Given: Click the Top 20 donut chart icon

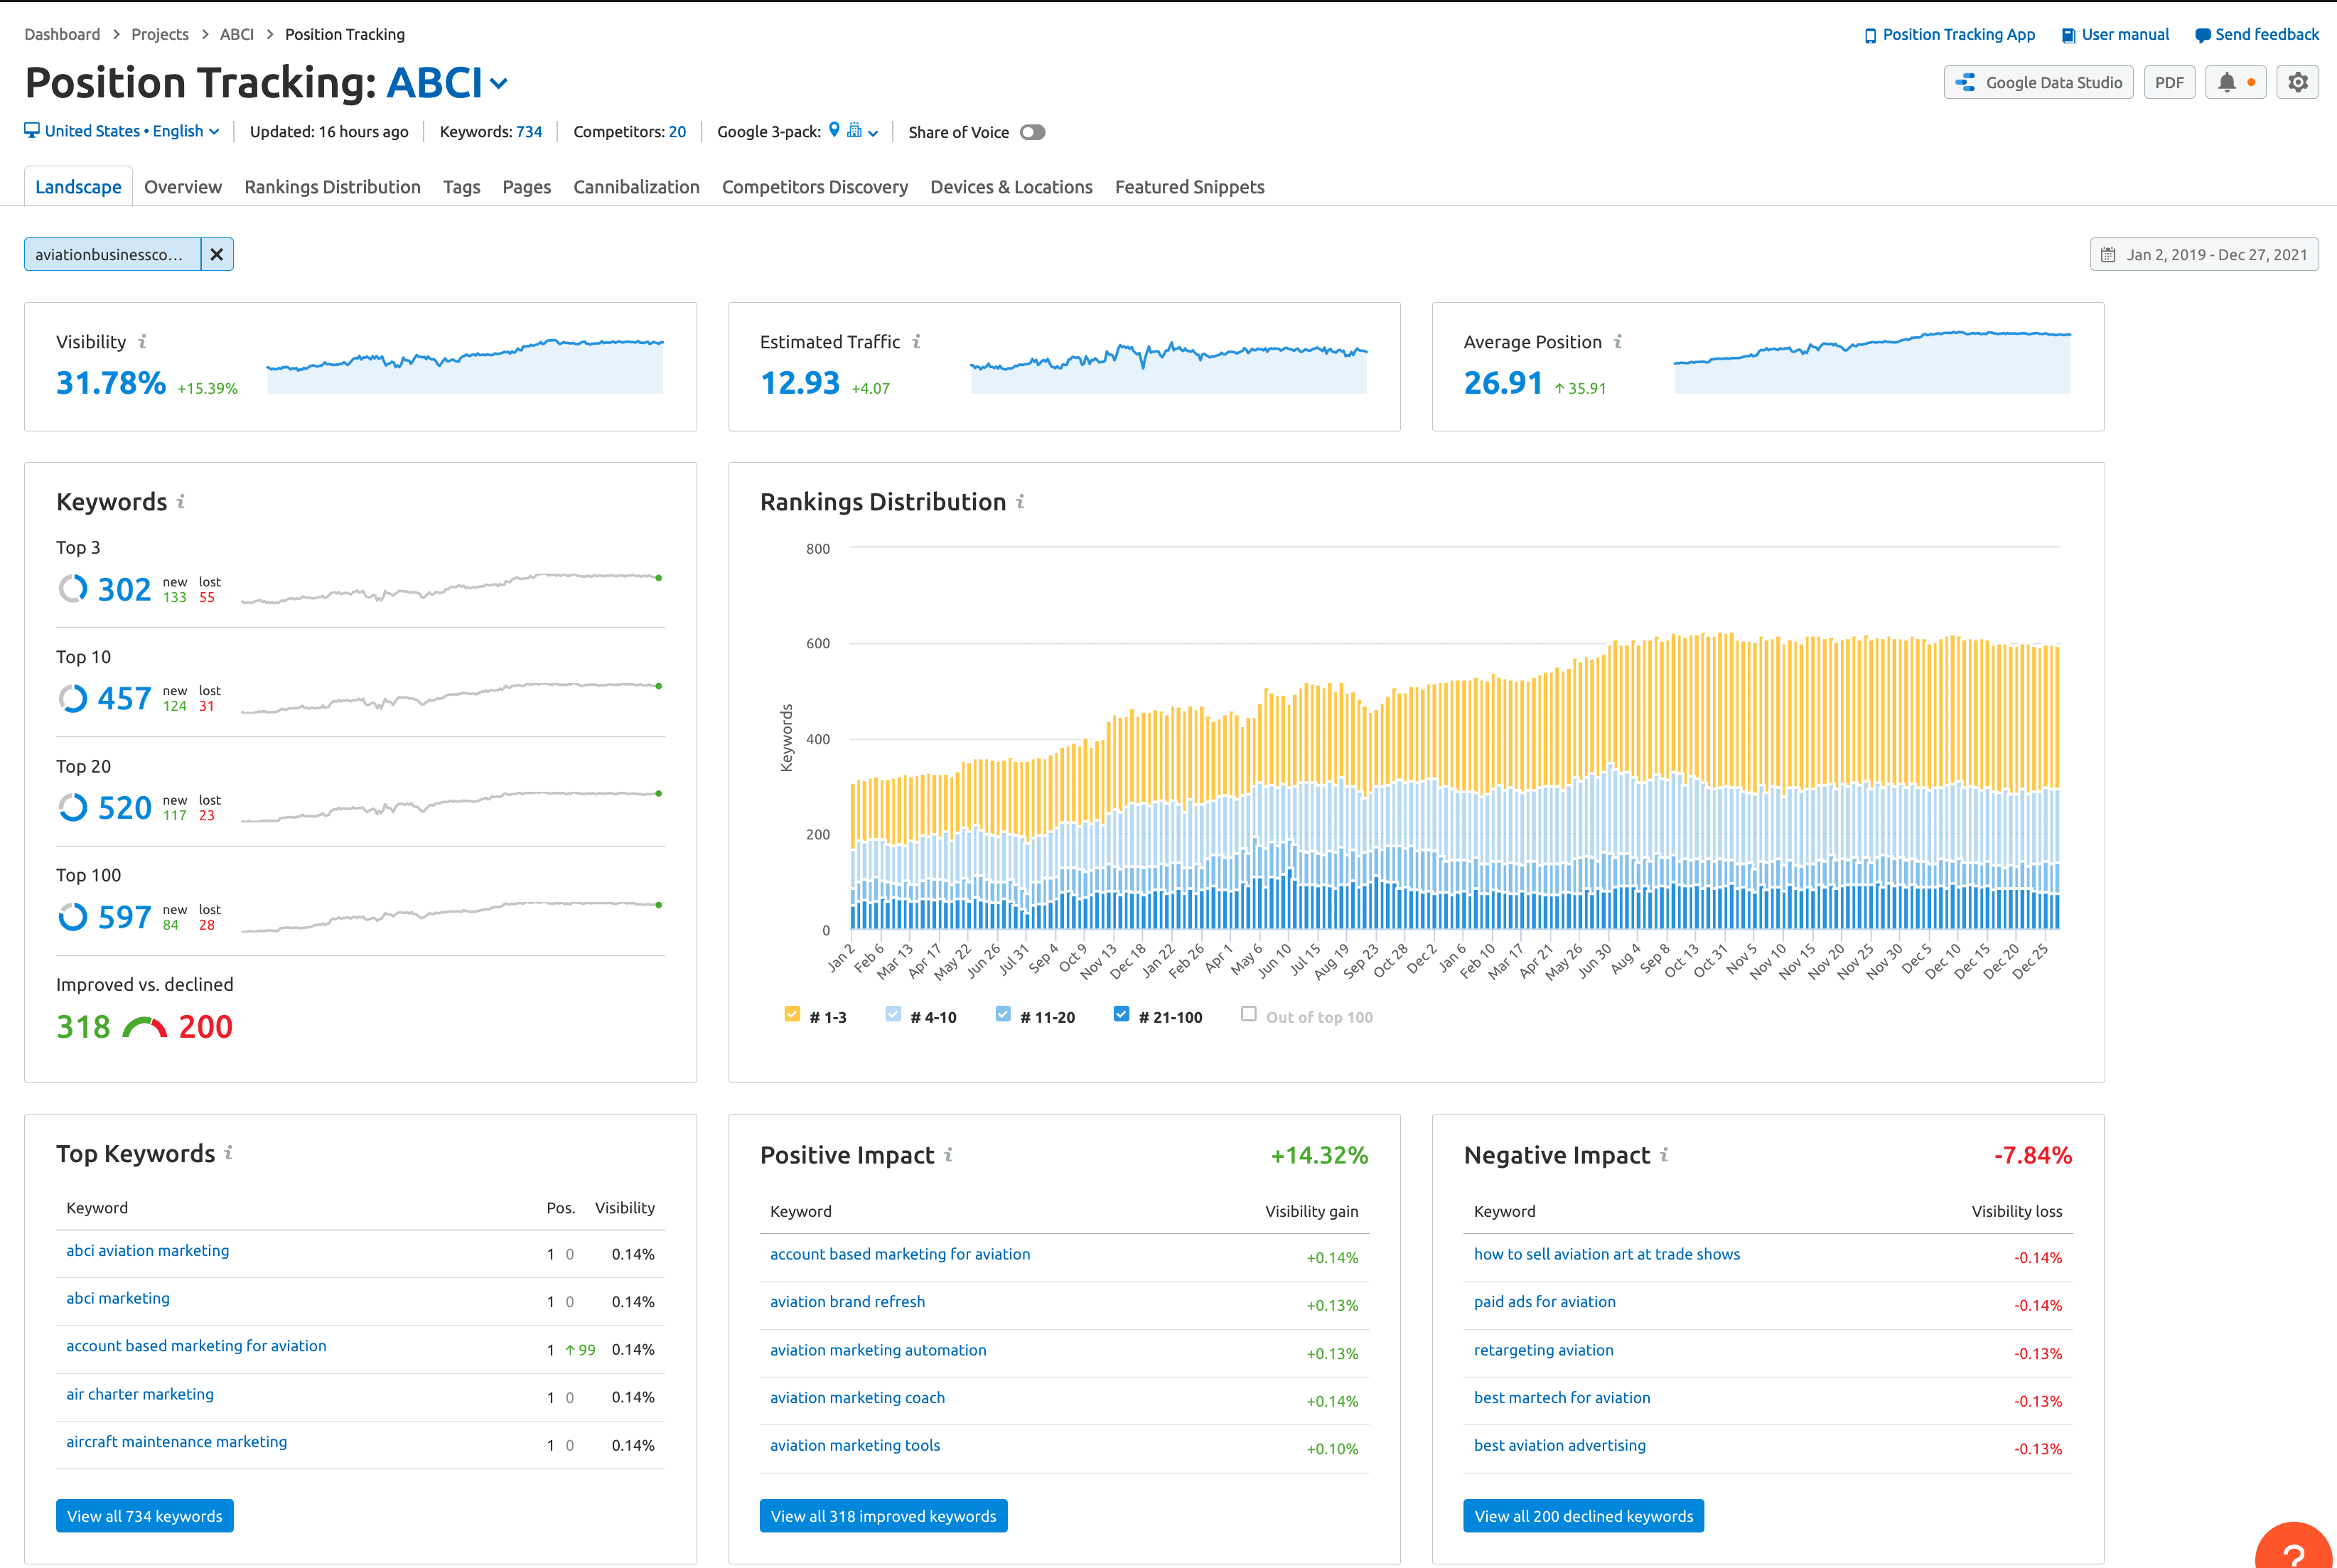Looking at the screenshot, I should [72, 807].
